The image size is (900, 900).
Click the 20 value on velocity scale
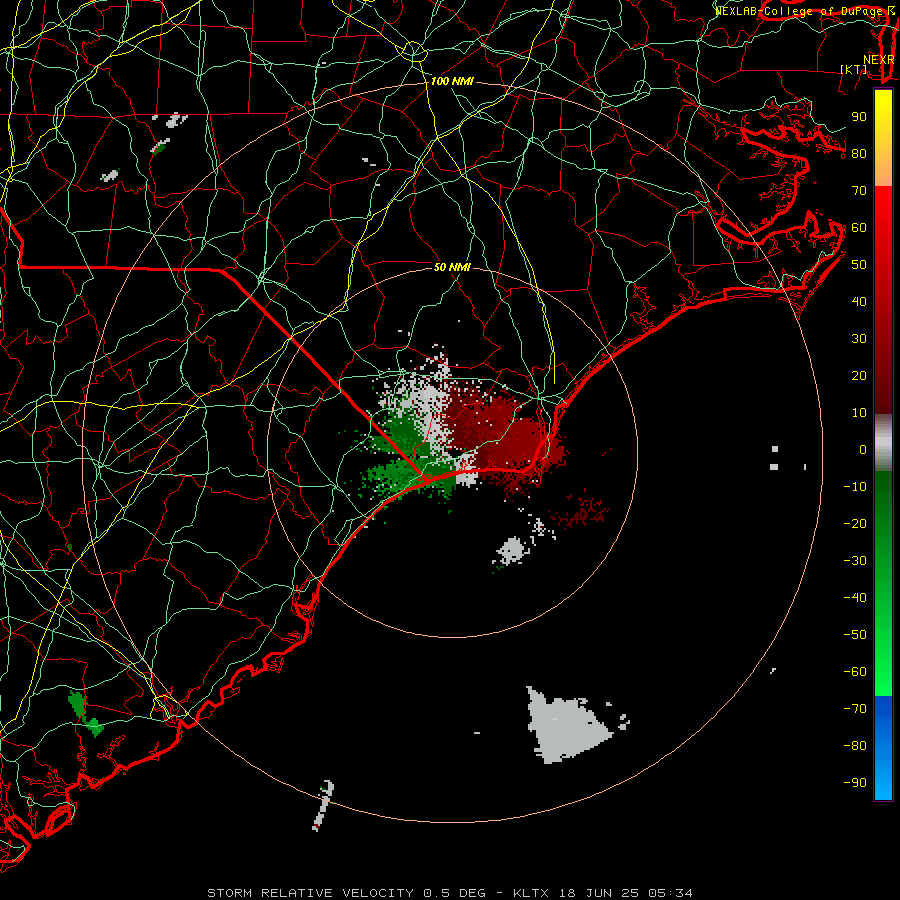click(x=859, y=376)
